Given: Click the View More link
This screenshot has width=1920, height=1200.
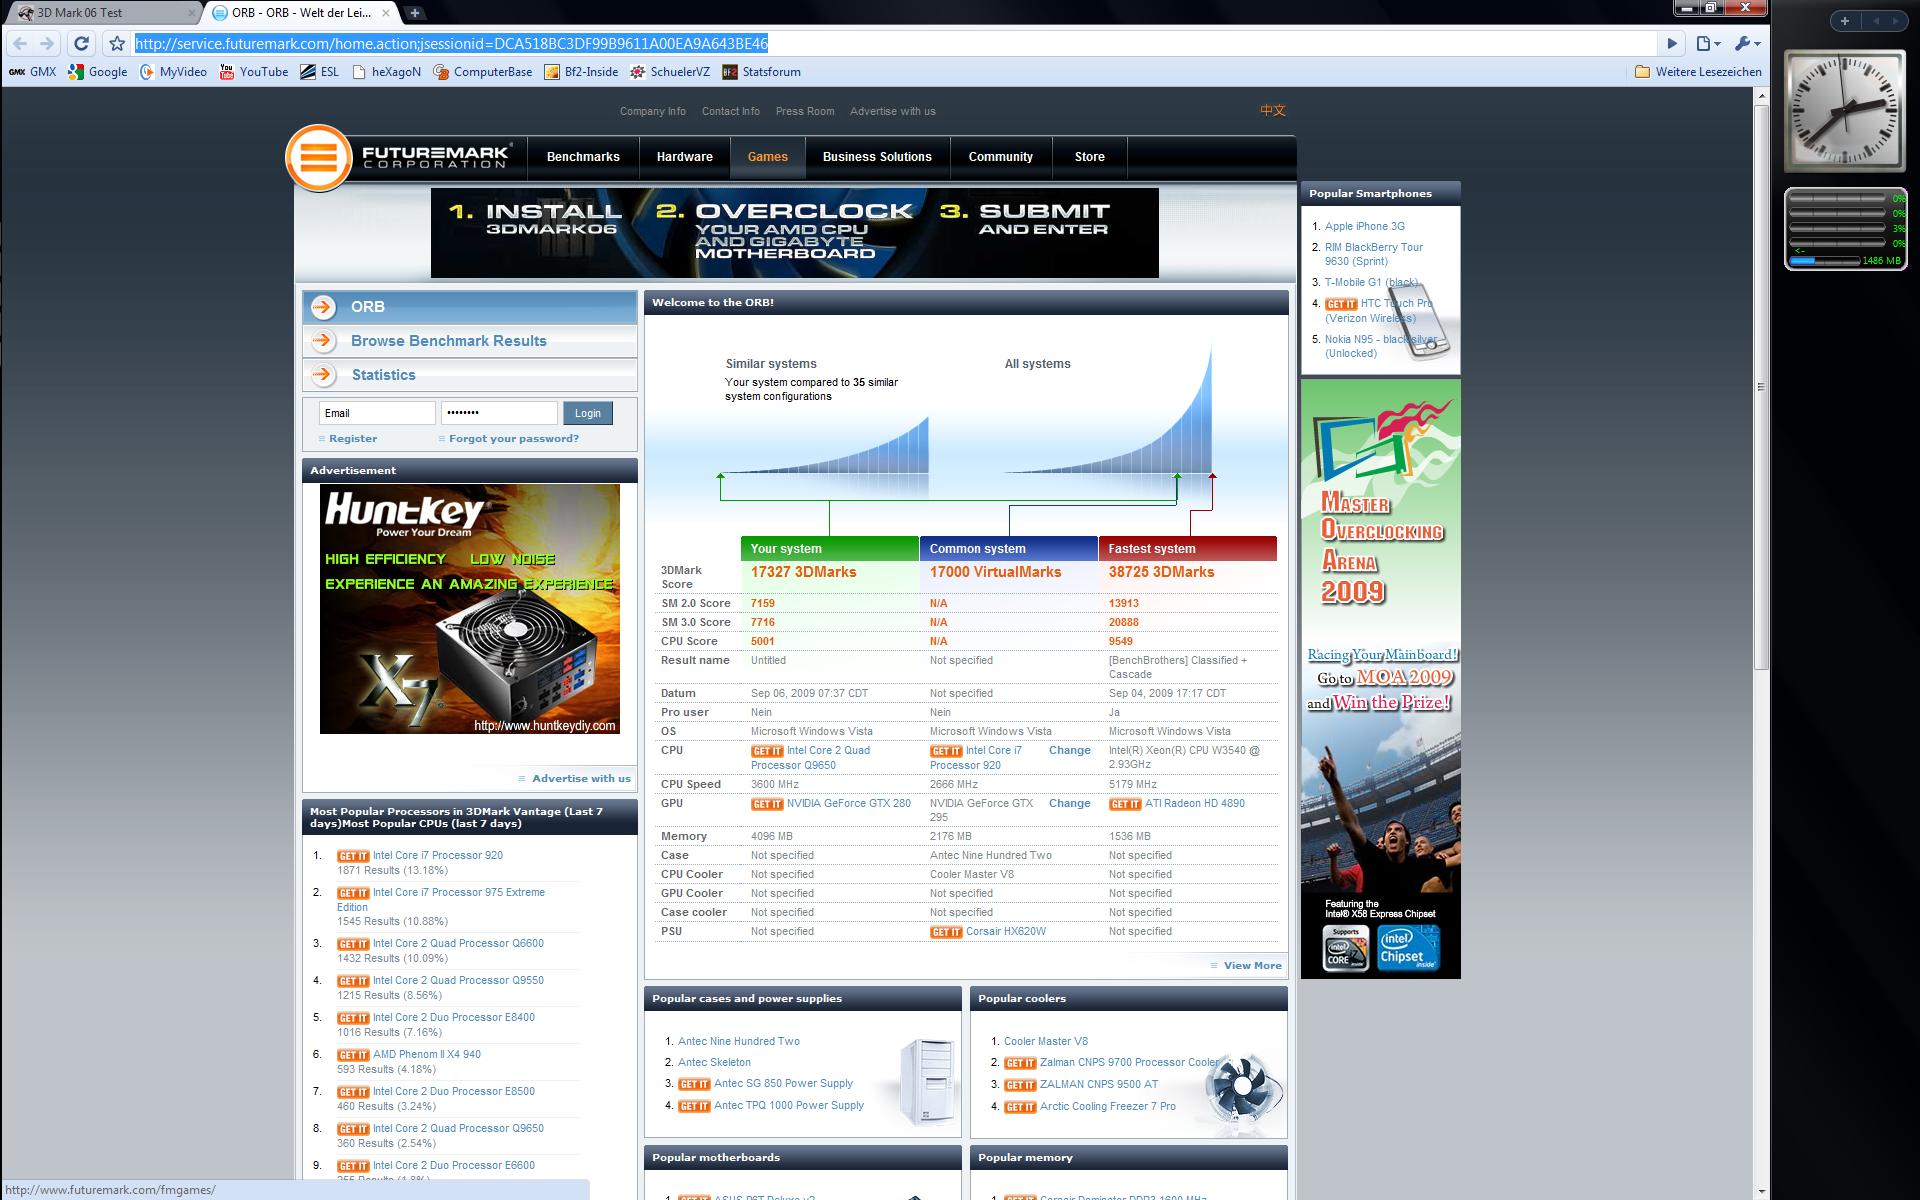Looking at the screenshot, I should 1253,966.
